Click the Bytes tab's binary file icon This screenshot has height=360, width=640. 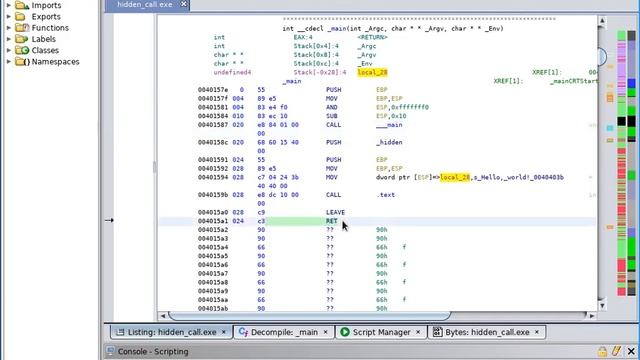click(x=437, y=332)
